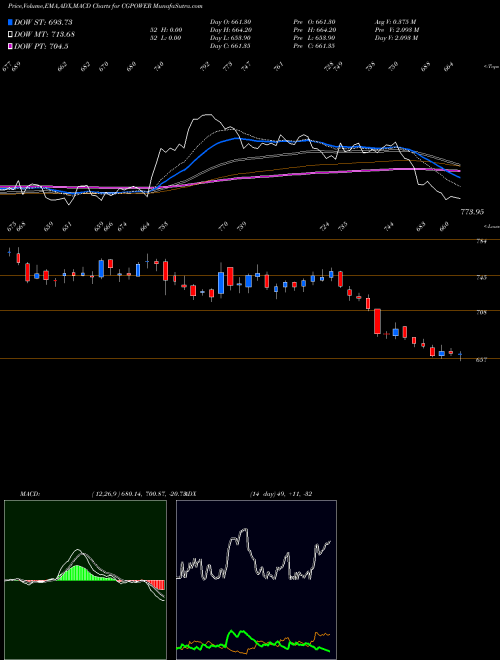Click the '52 H: 0.00' value
Viewport: 500px width, 660px height.
(166, 30)
